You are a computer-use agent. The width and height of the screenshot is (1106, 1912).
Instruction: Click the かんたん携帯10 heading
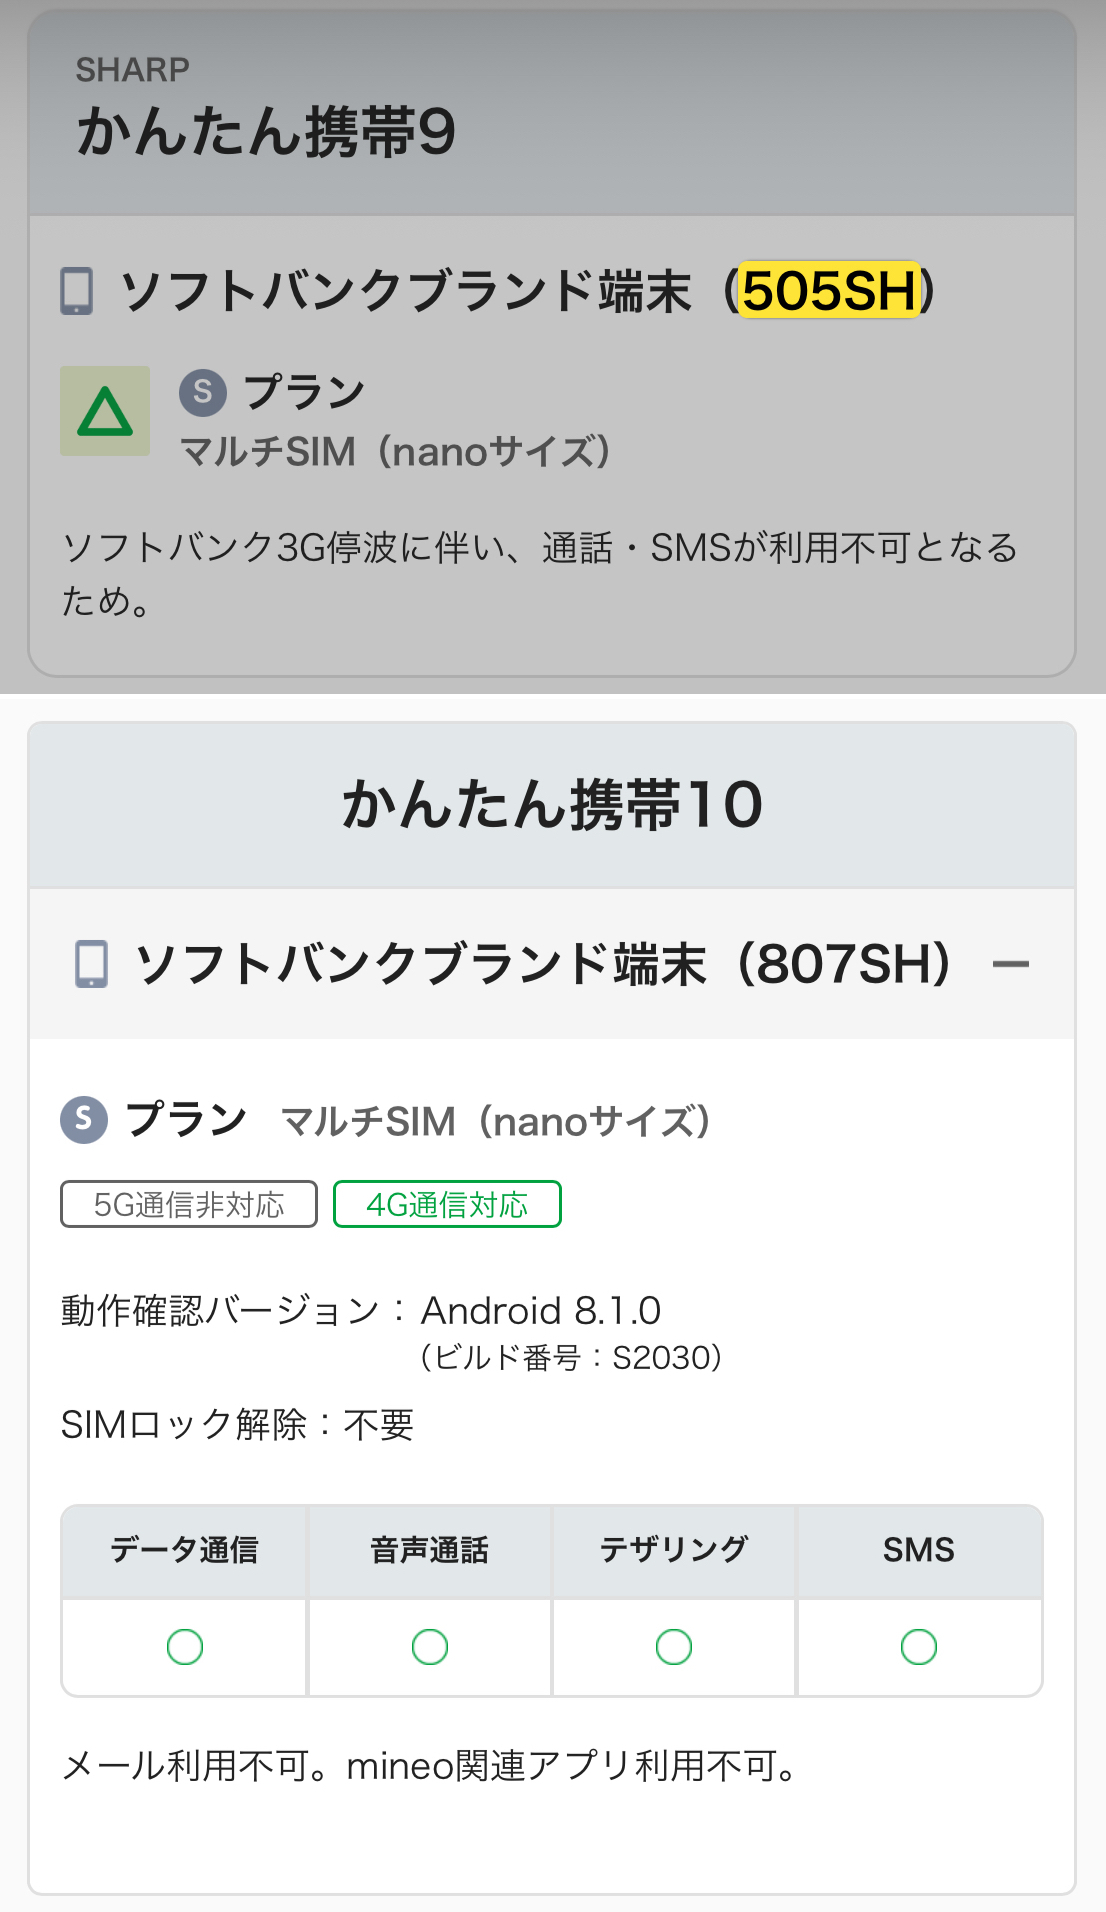point(552,805)
